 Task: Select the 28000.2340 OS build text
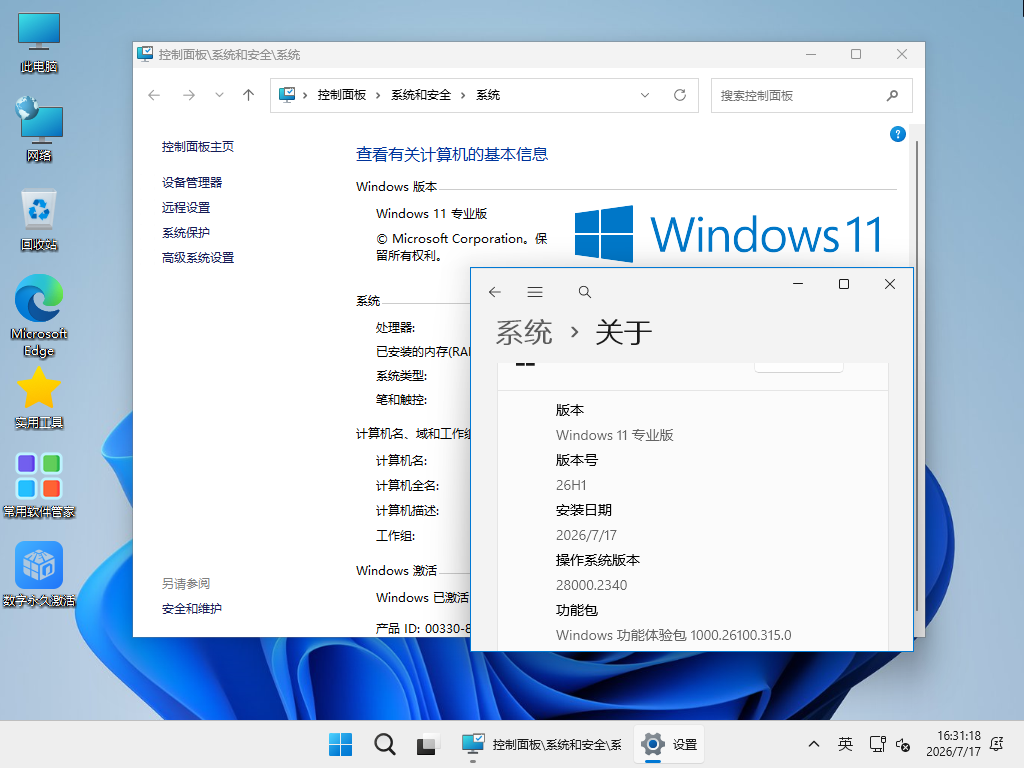591,585
